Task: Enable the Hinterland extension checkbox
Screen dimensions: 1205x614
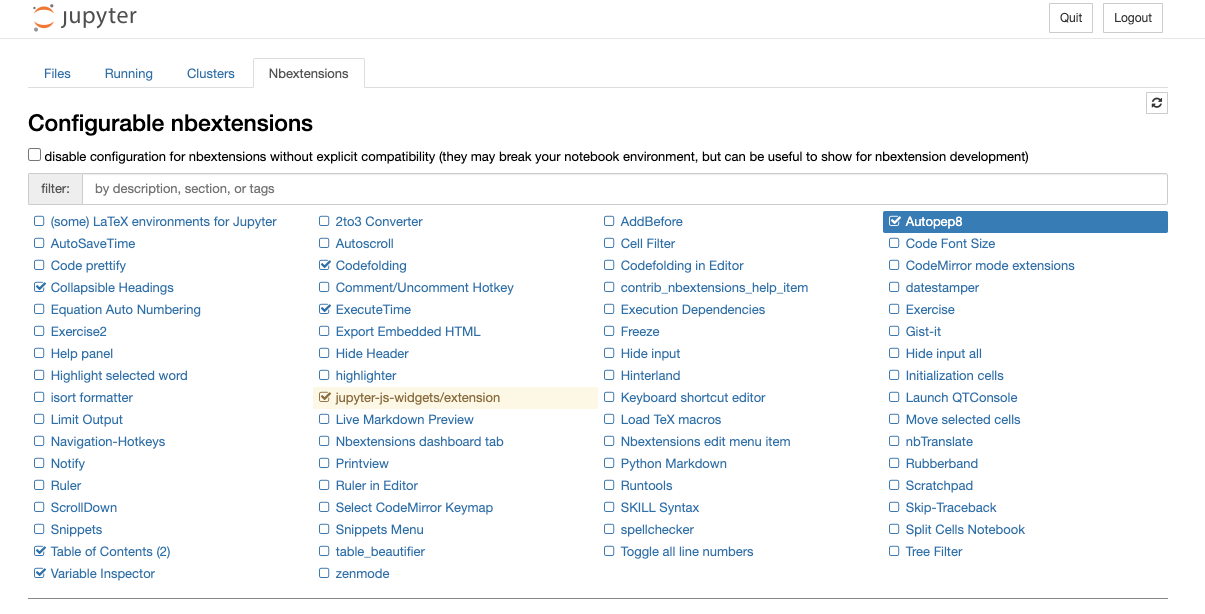Action: point(610,376)
